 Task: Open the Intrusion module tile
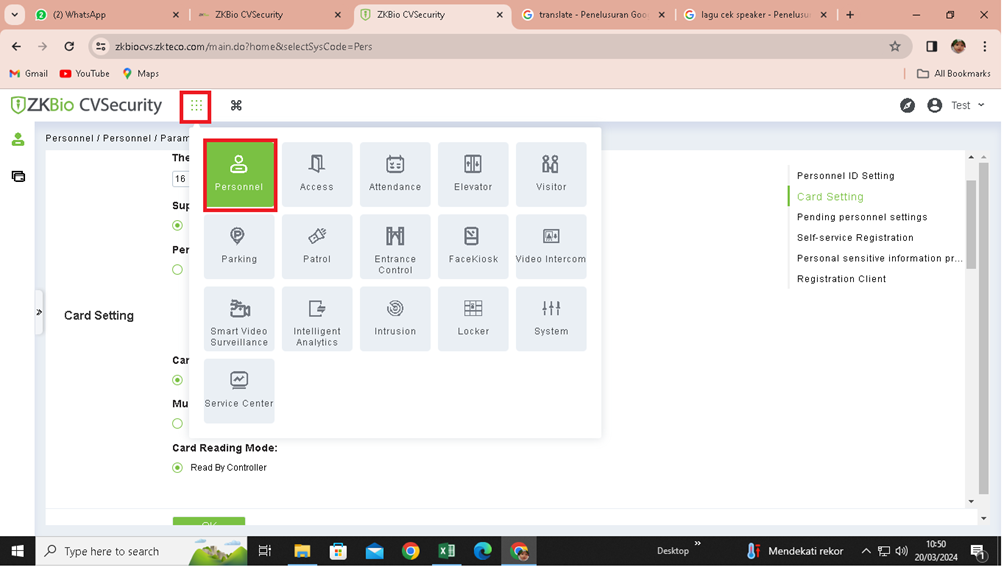coord(395,319)
